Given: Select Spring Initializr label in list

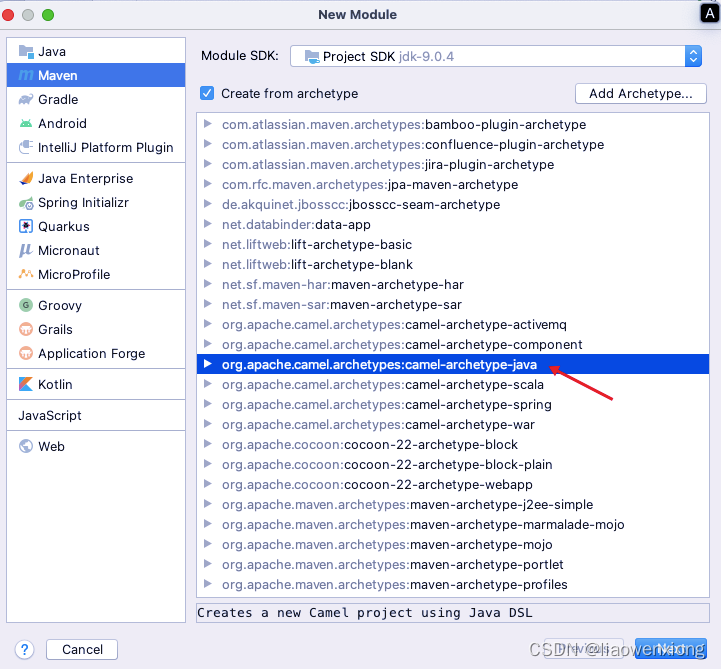Looking at the screenshot, I should click(83, 202).
